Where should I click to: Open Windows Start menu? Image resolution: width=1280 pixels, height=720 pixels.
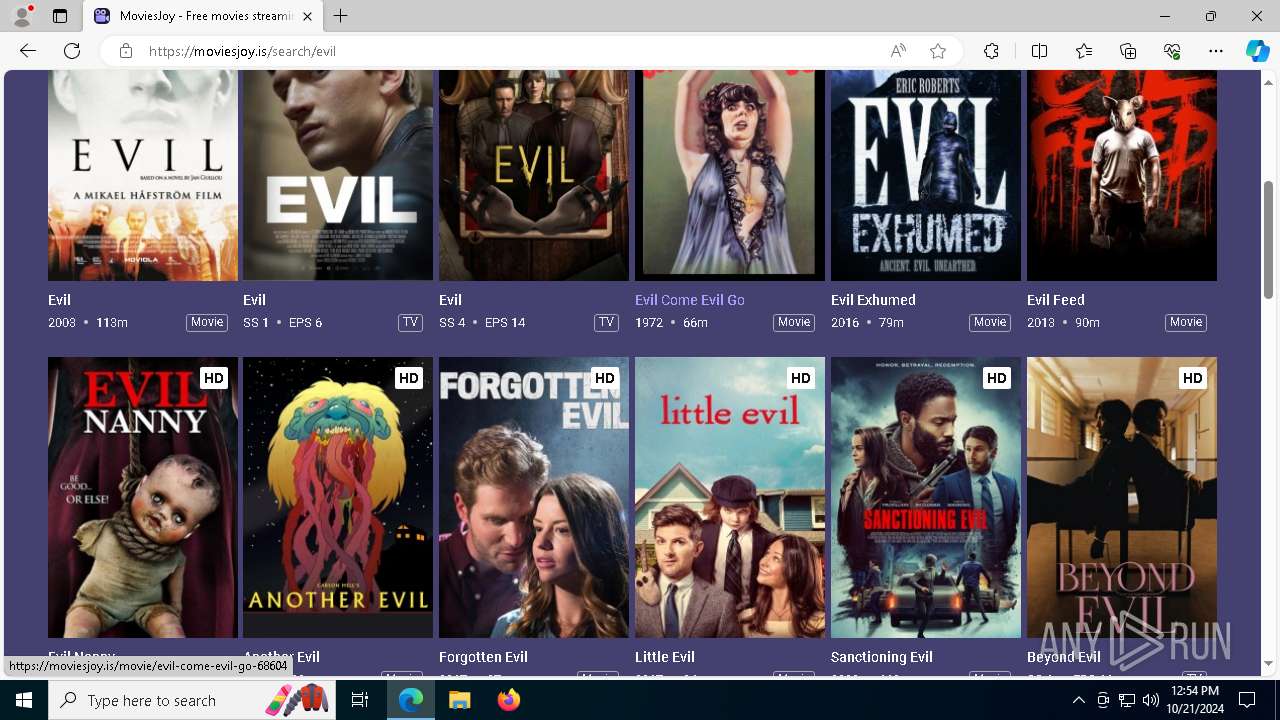[x=24, y=700]
